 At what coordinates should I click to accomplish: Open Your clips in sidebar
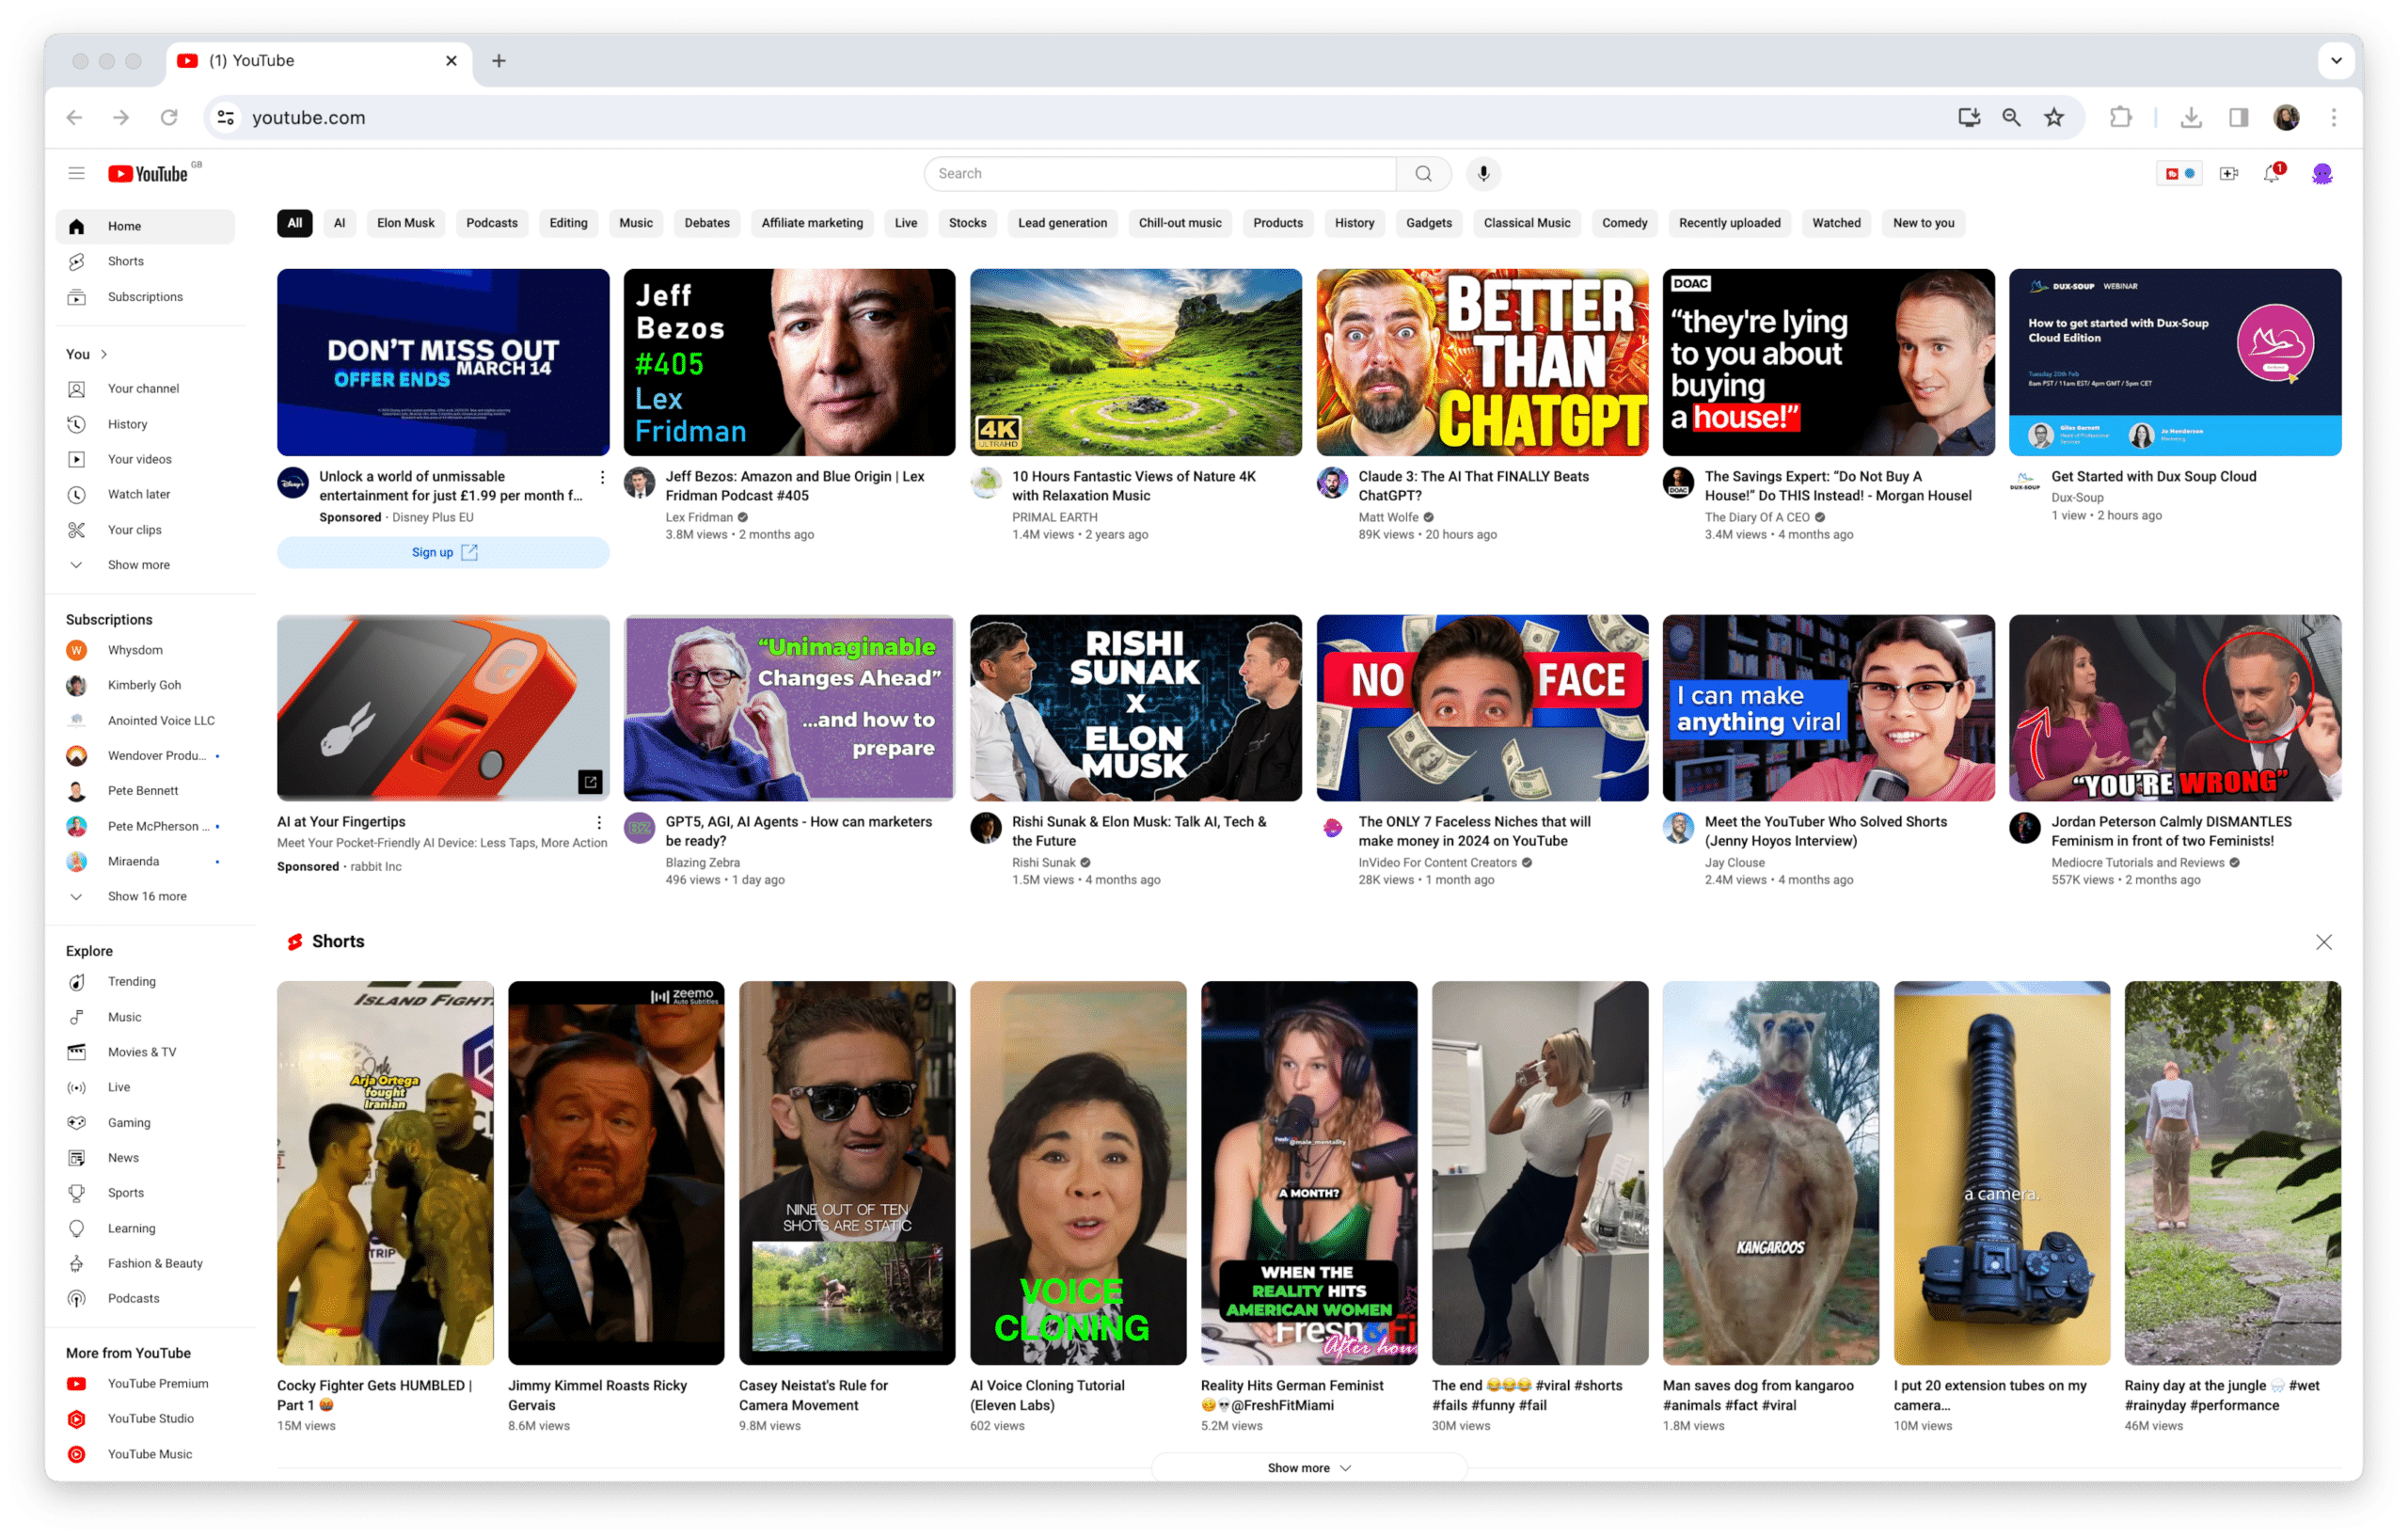tap(145, 530)
